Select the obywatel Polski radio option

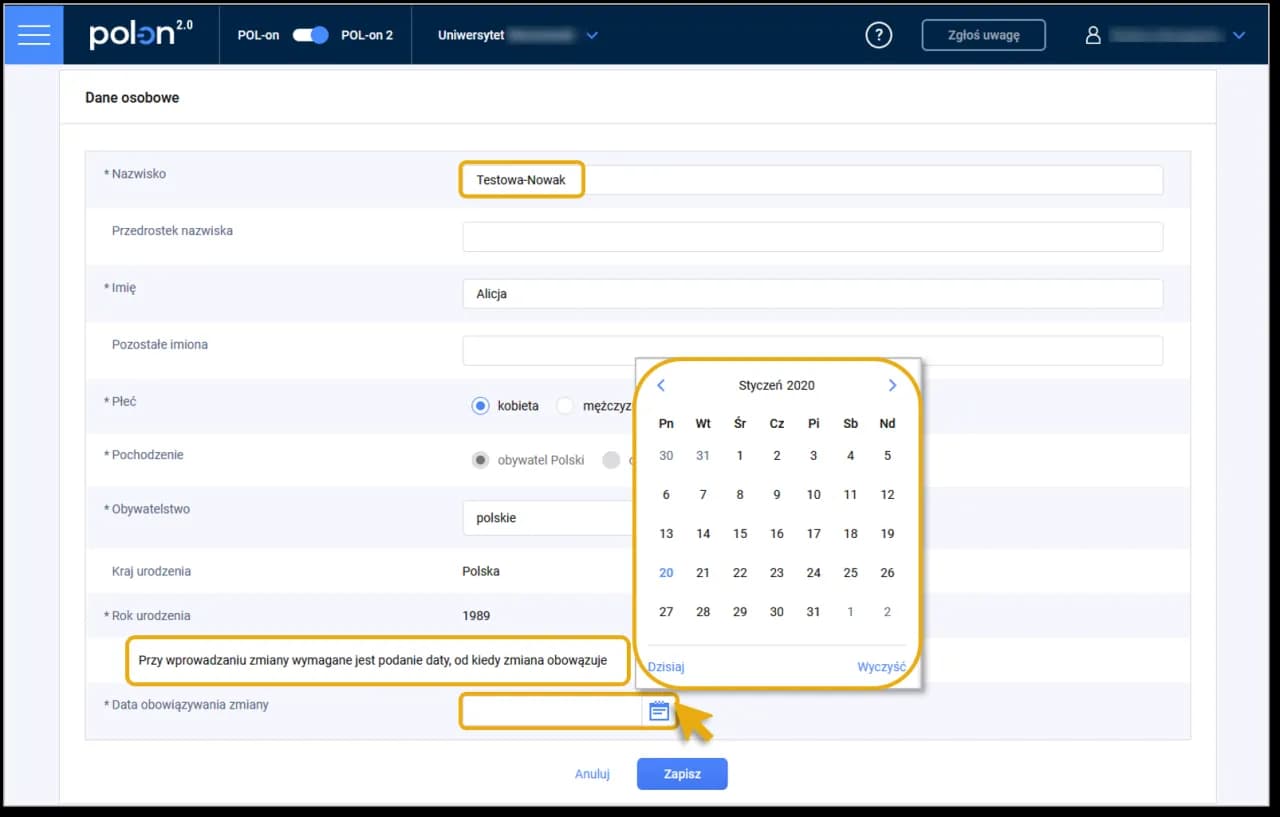click(480, 460)
